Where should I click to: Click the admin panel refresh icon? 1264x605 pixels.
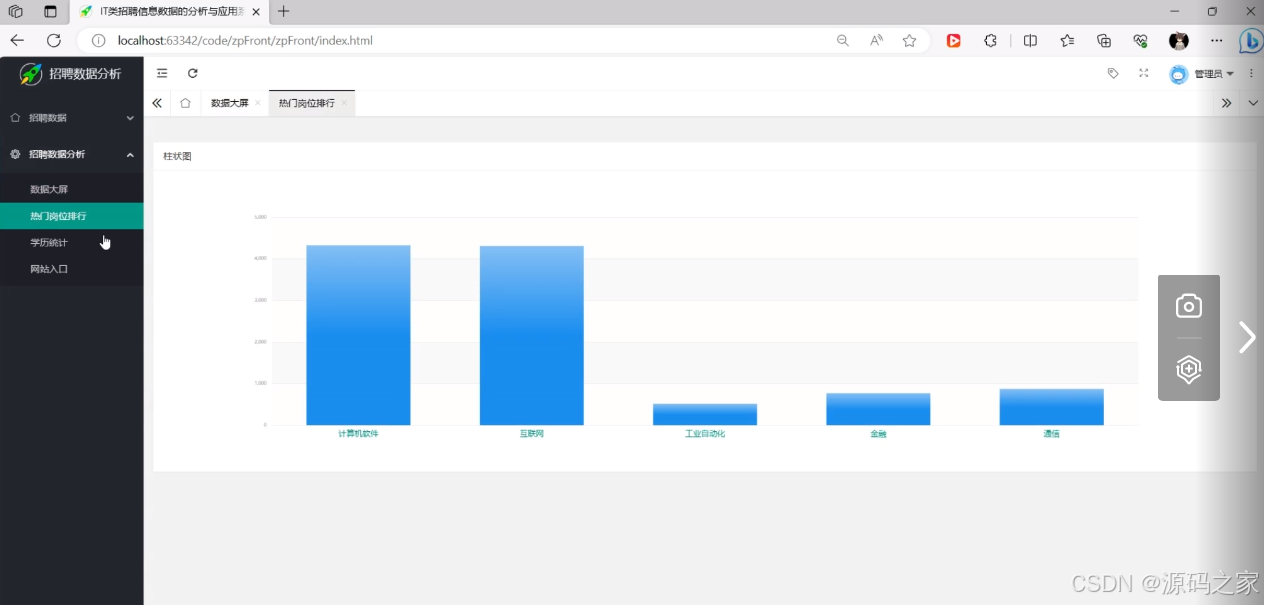click(x=193, y=73)
